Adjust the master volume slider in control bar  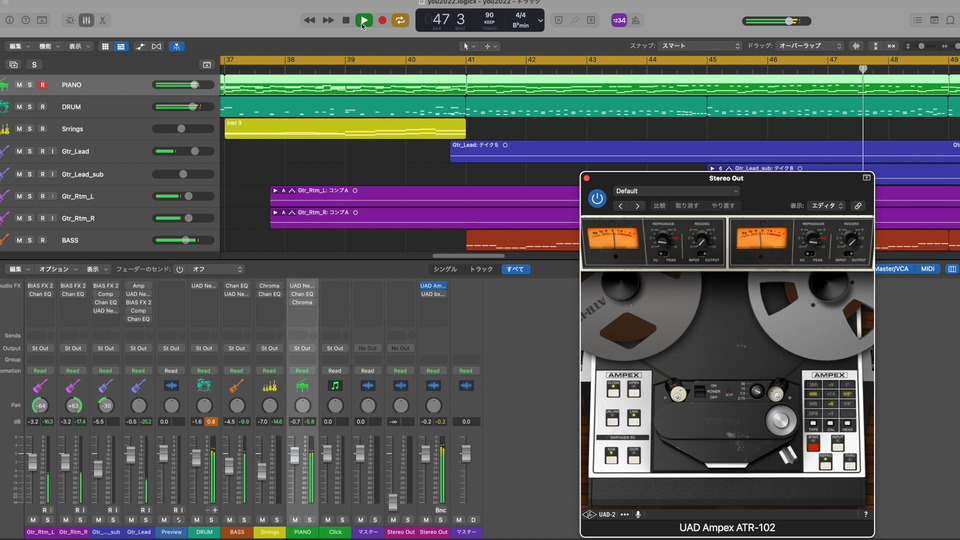click(x=776, y=21)
